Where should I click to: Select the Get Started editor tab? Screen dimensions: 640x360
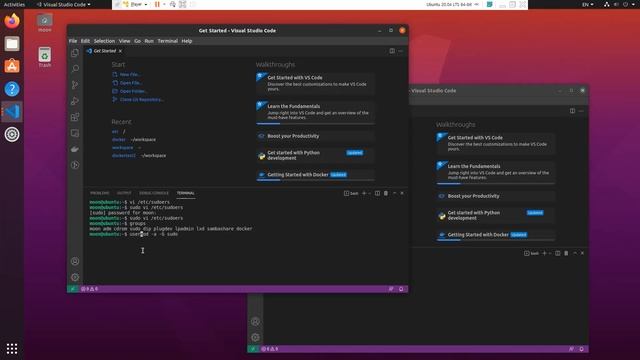coord(104,51)
